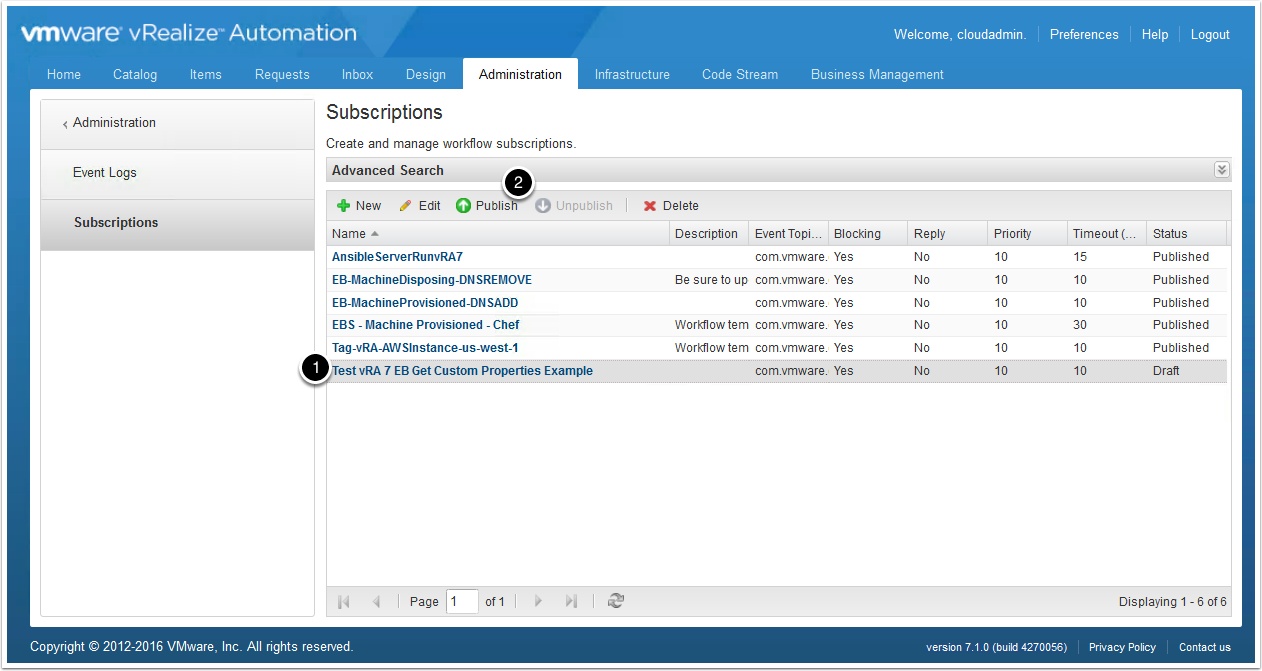Click the Timeout value 15
Image resolution: width=1262 pixels, height=671 pixels.
pyautogui.click(x=1080, y=257)
